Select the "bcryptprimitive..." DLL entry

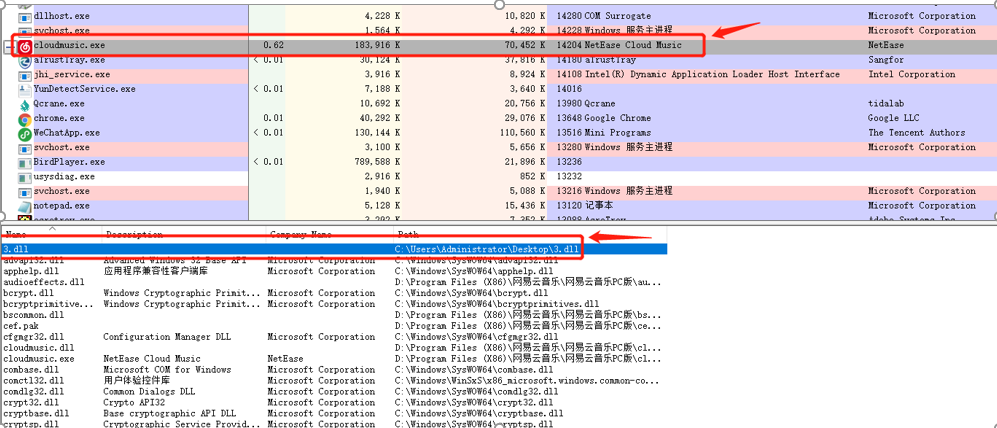tap(48, 304)
